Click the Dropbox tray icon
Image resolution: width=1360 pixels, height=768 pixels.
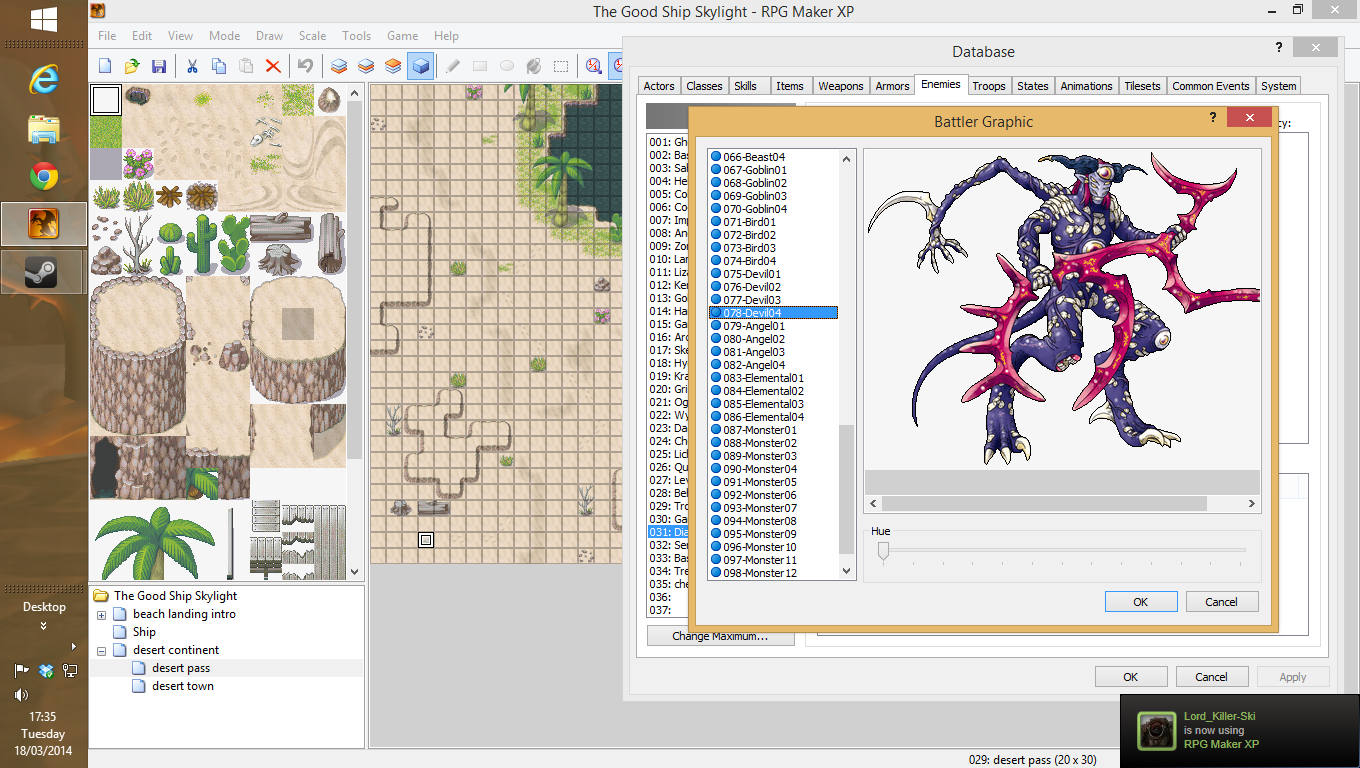(46, 670)
